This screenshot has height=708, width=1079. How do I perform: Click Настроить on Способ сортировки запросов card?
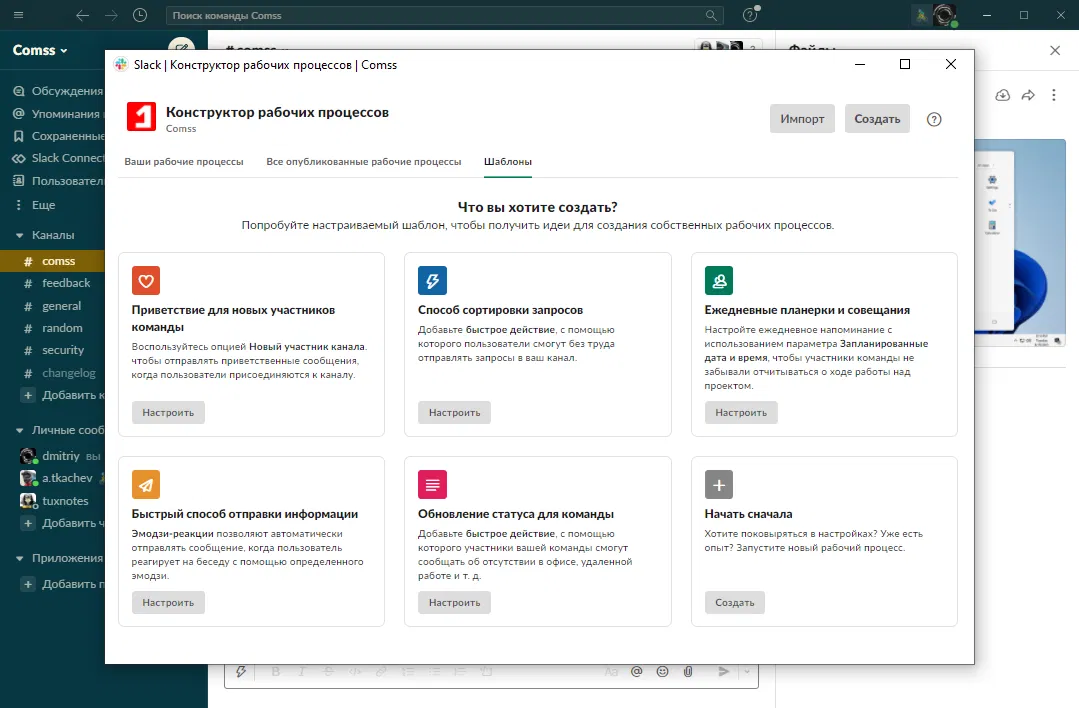(x=454, y=413)
